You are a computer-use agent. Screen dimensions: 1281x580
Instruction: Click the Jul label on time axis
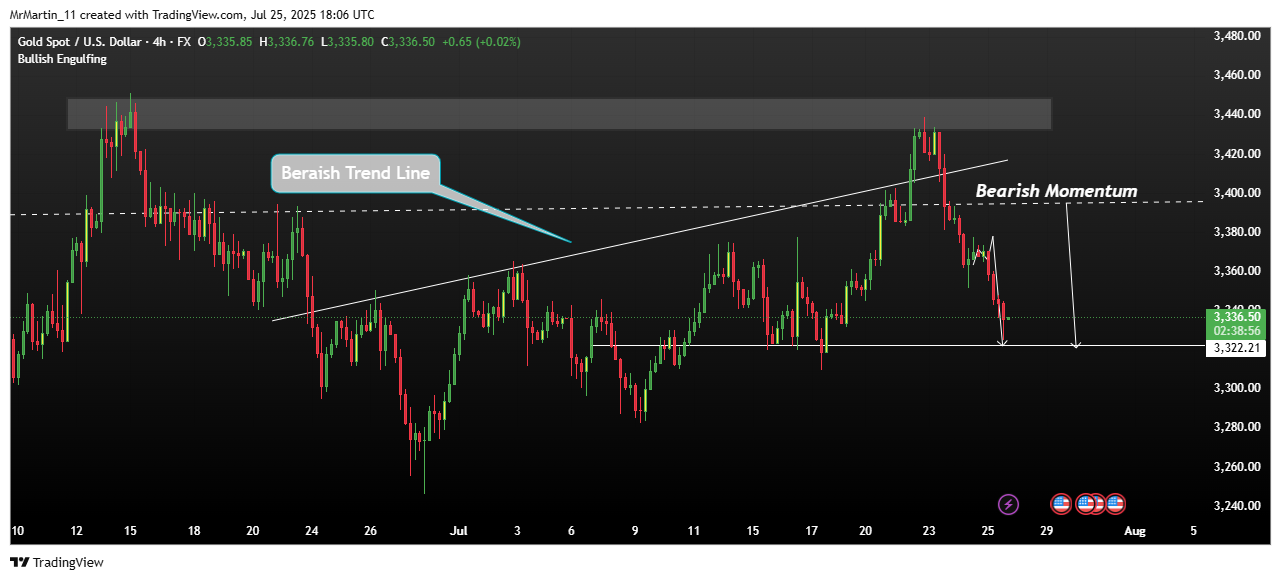458,531
